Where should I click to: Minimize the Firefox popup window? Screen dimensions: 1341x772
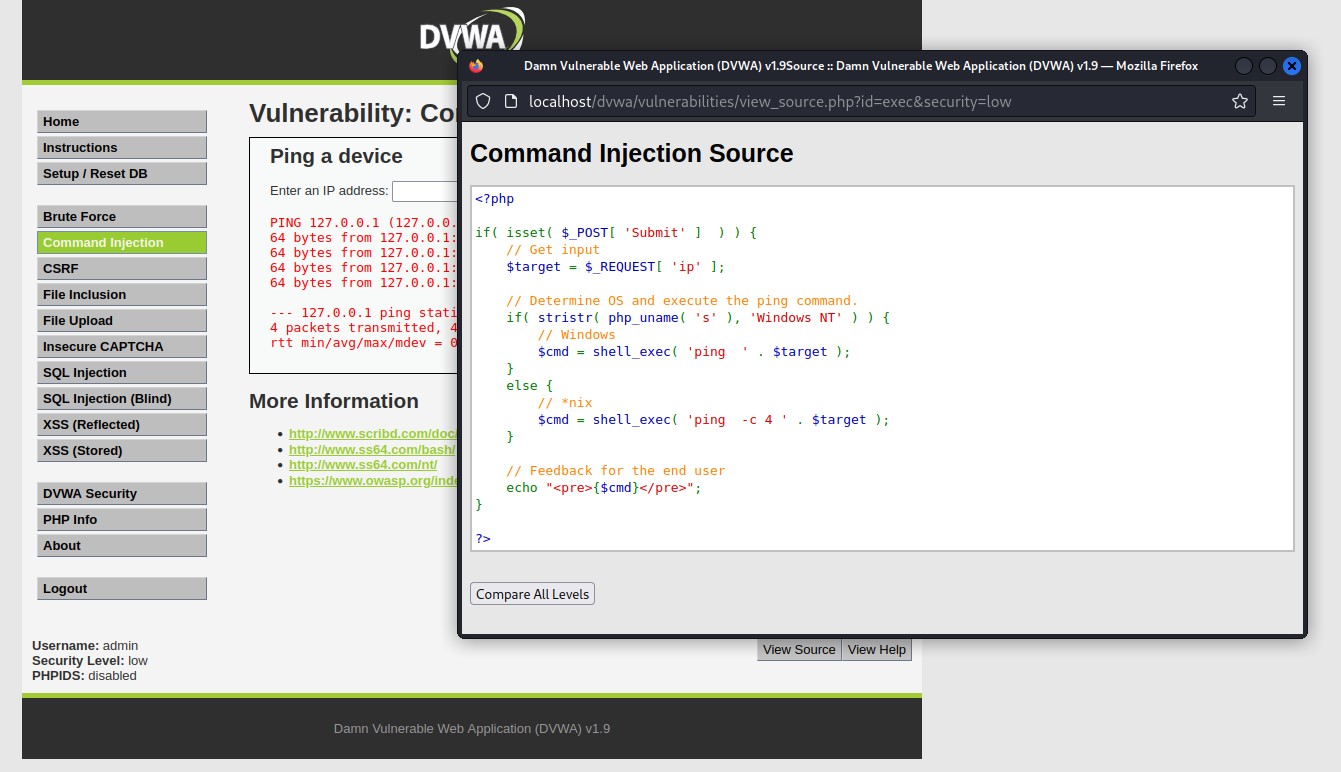(x=1244, y=66)
